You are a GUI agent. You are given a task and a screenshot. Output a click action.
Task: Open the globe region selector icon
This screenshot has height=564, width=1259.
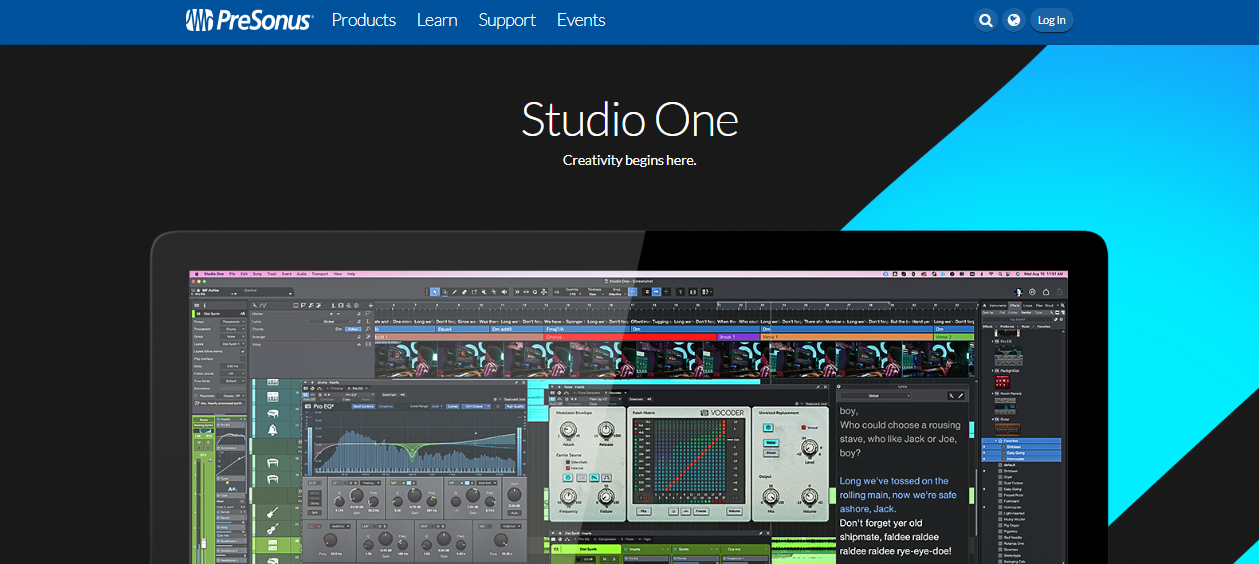point(1014,20)
